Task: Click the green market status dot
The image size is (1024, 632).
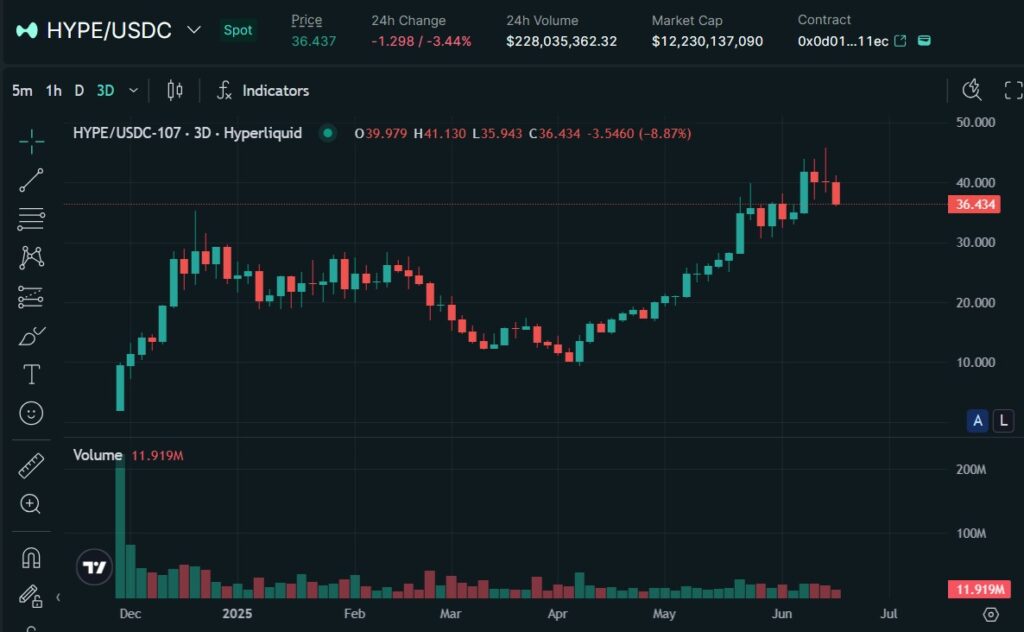Action: coord(328,133)
